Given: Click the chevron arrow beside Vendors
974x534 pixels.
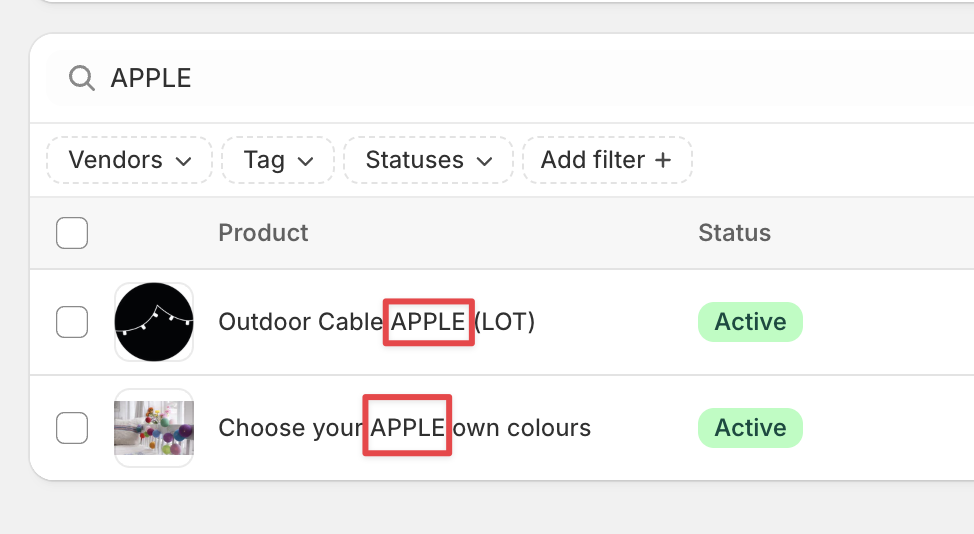Looking at the screenshot, I should [184, 161].
